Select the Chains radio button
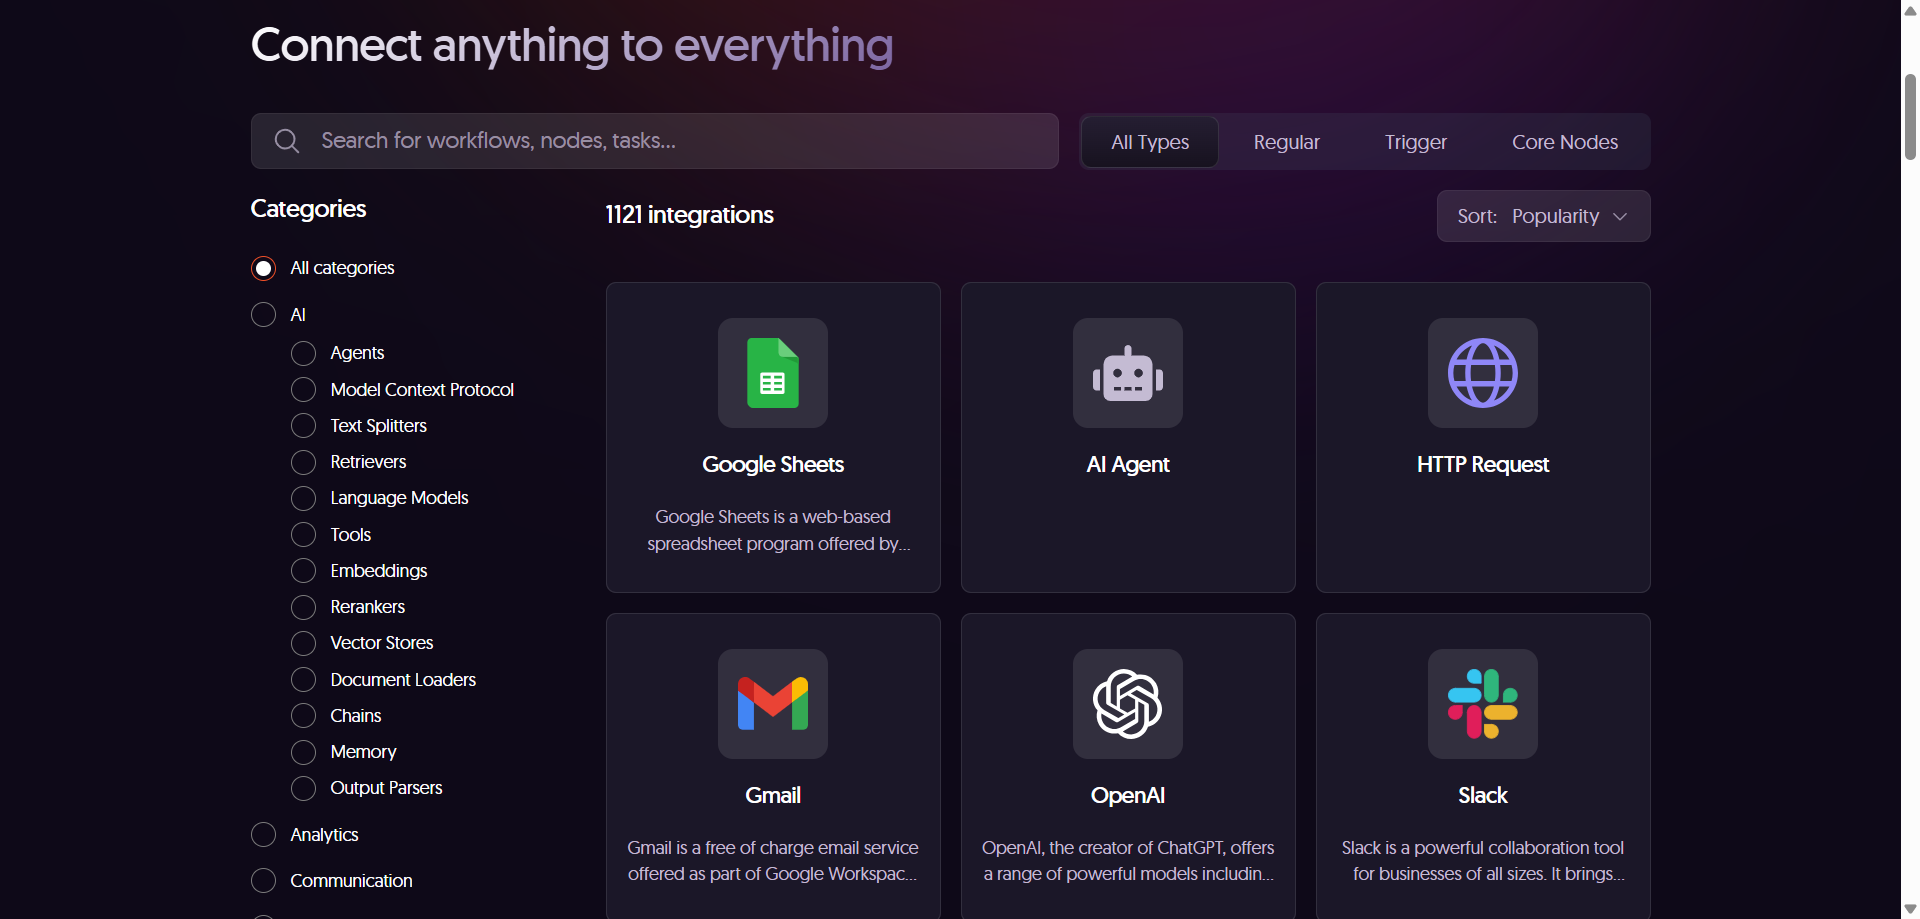 [303, 716]
